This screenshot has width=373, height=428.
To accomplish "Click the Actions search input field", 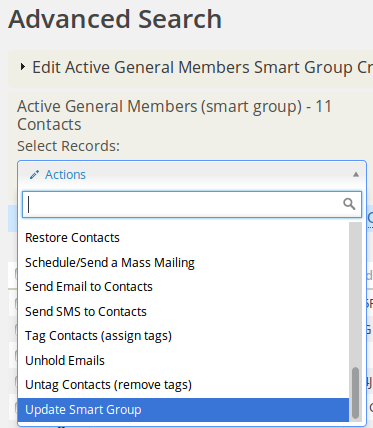I will pos(192,204).
